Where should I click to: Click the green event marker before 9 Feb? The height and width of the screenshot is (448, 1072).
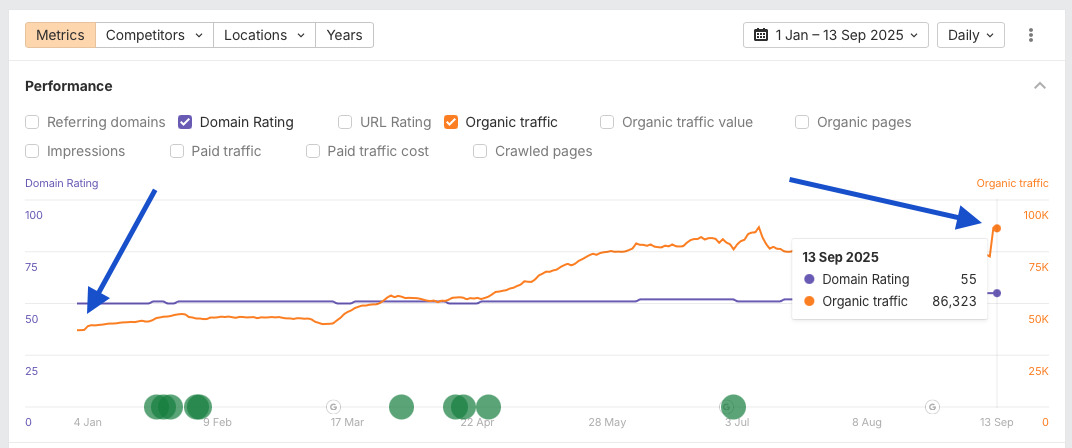198,407
